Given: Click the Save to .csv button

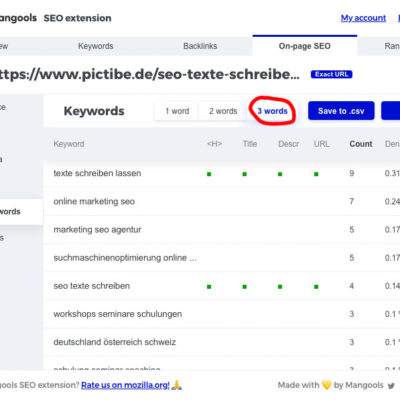Looking at the screenshot, I should pos(341,111).
